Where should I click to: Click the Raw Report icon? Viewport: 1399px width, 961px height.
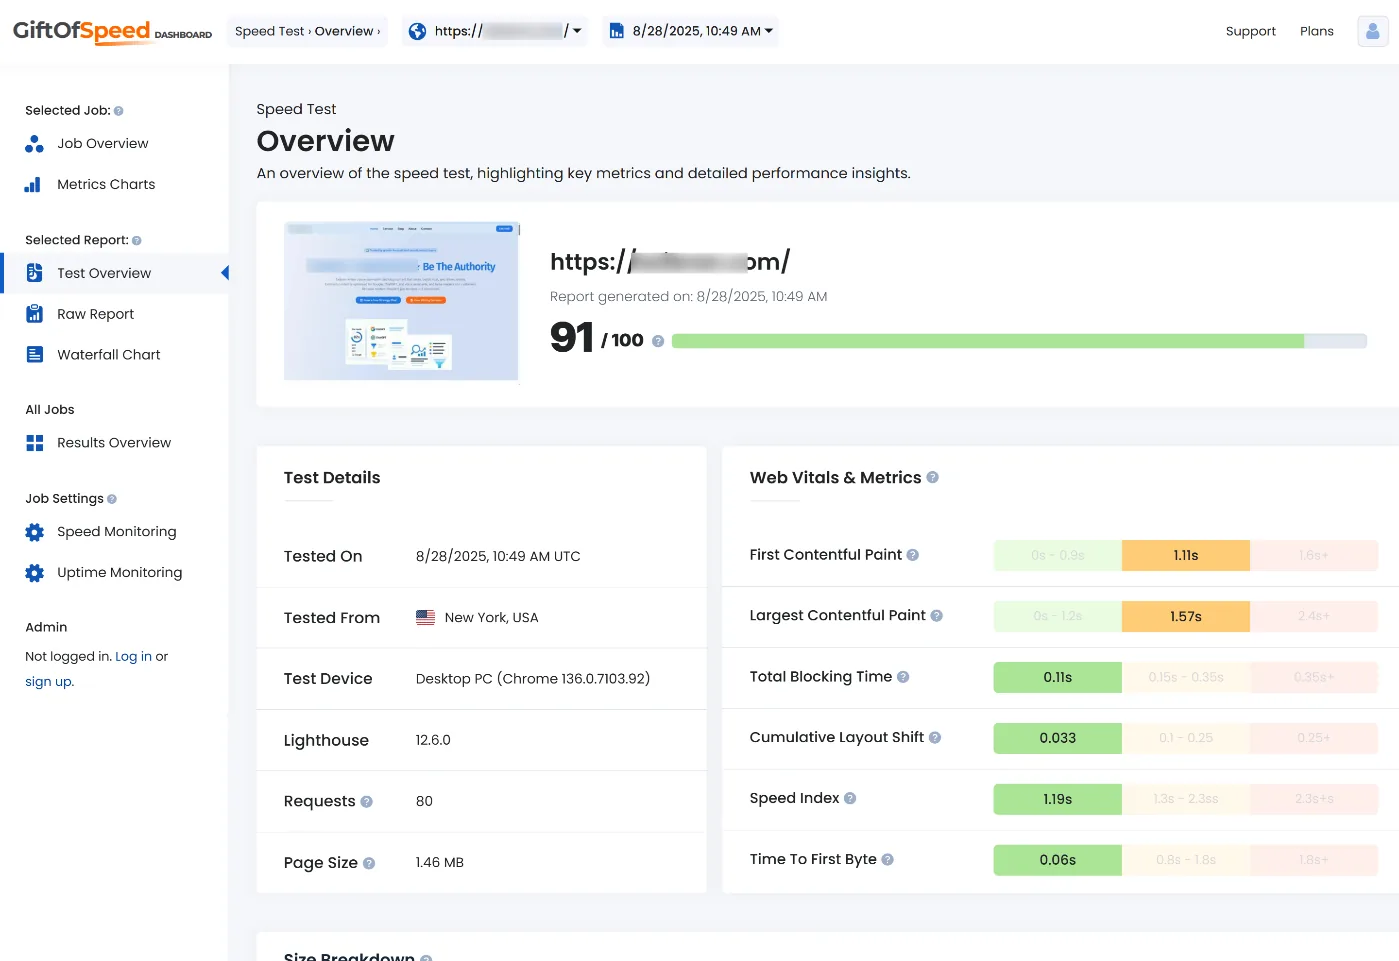[x=34, y=314]
